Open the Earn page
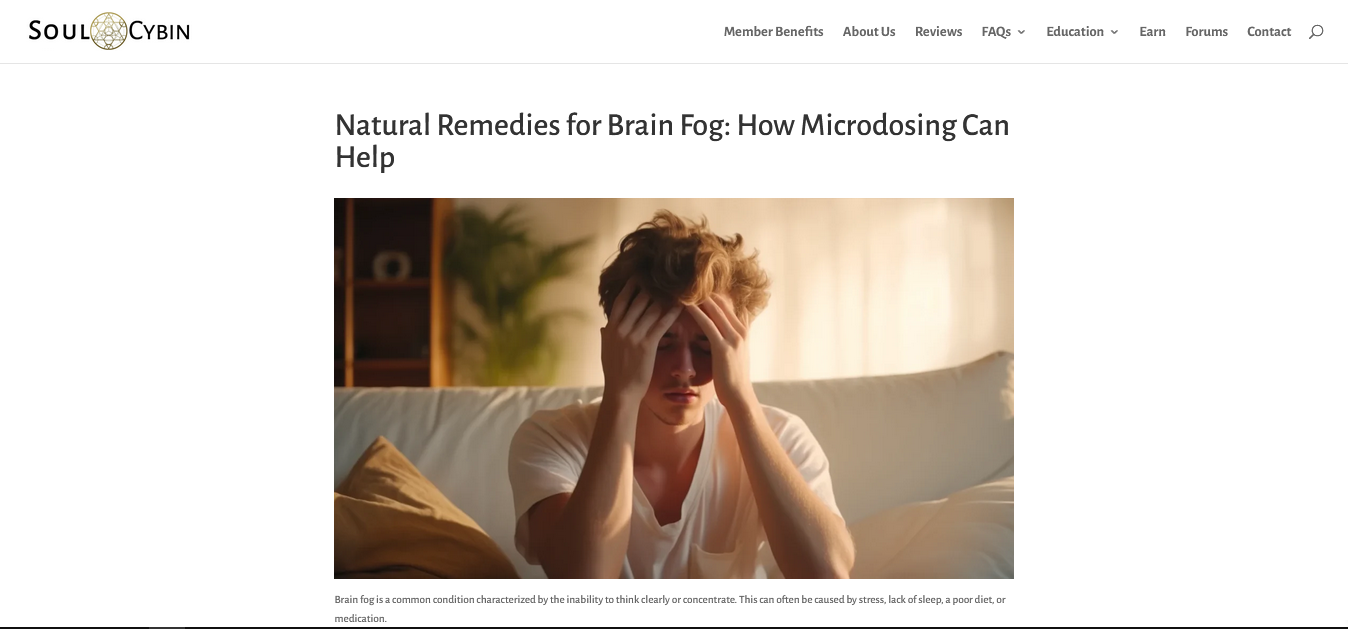 pos(1152,32)
